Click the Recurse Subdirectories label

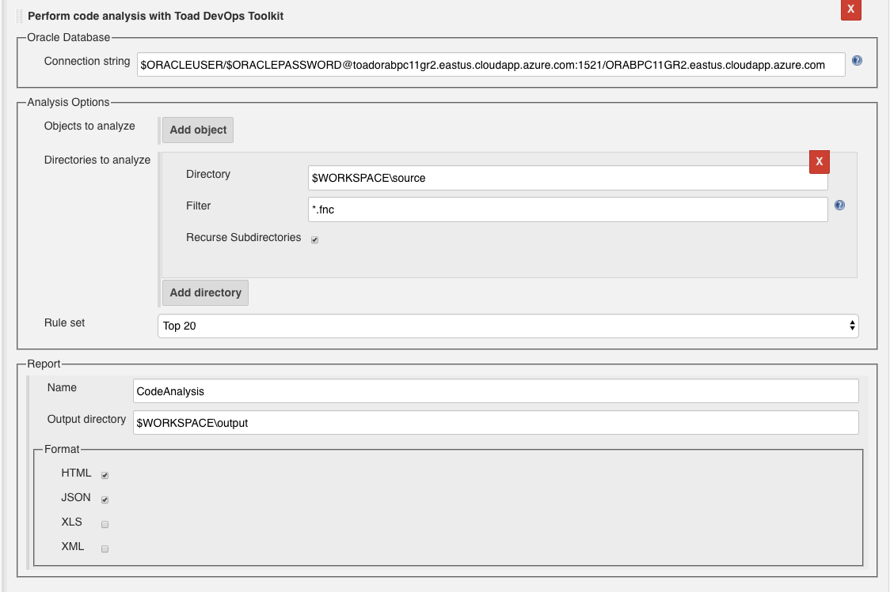pyautogui.click(x=244, y=237)
